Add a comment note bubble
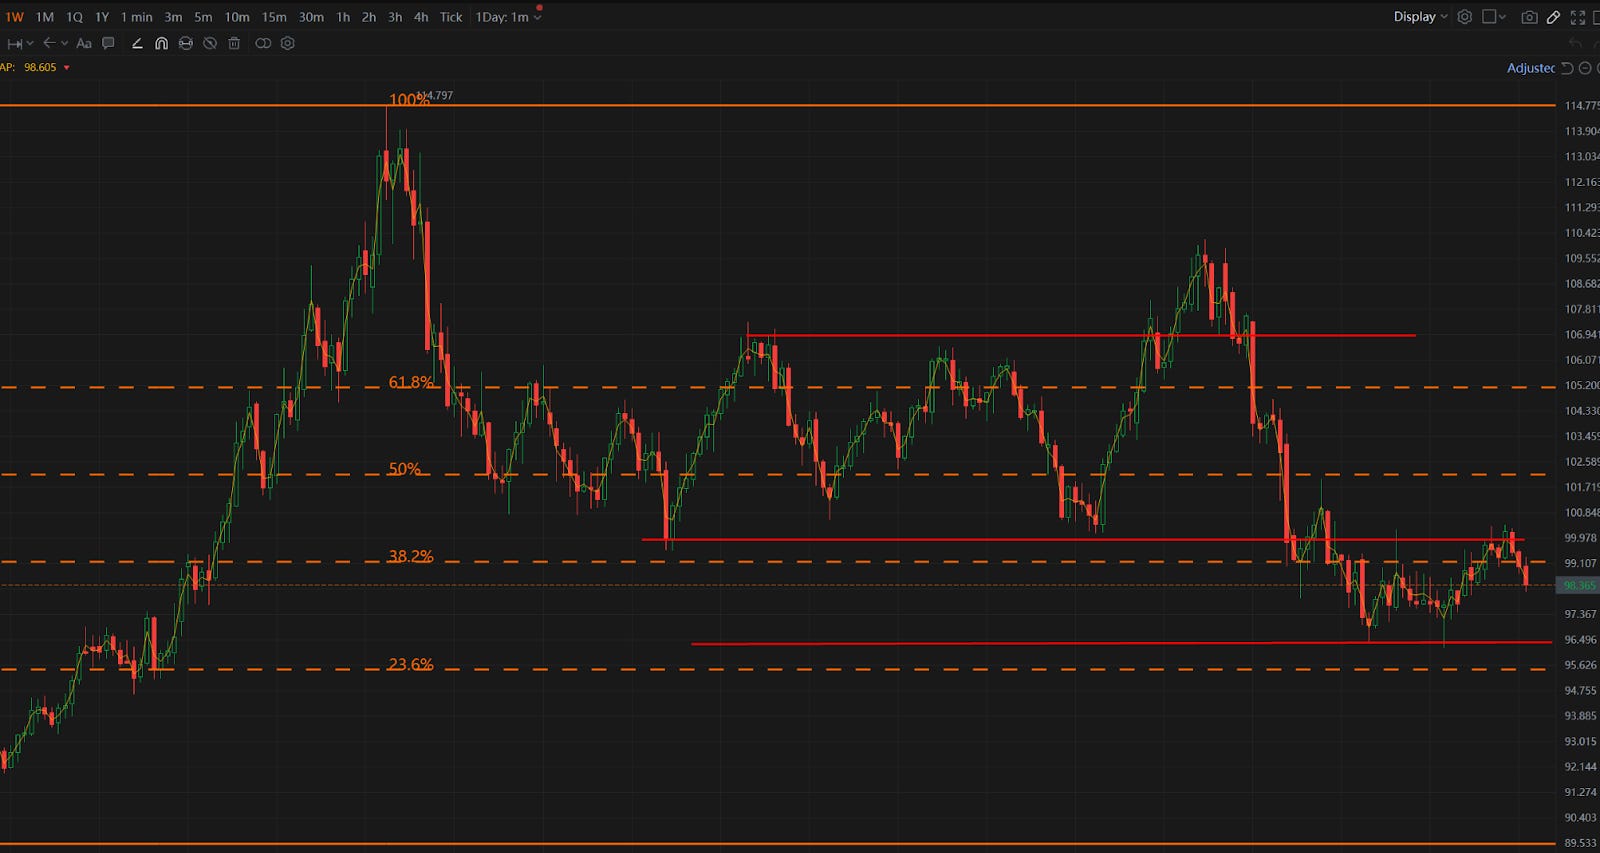 pyautogui.click(x=108, y=43)
